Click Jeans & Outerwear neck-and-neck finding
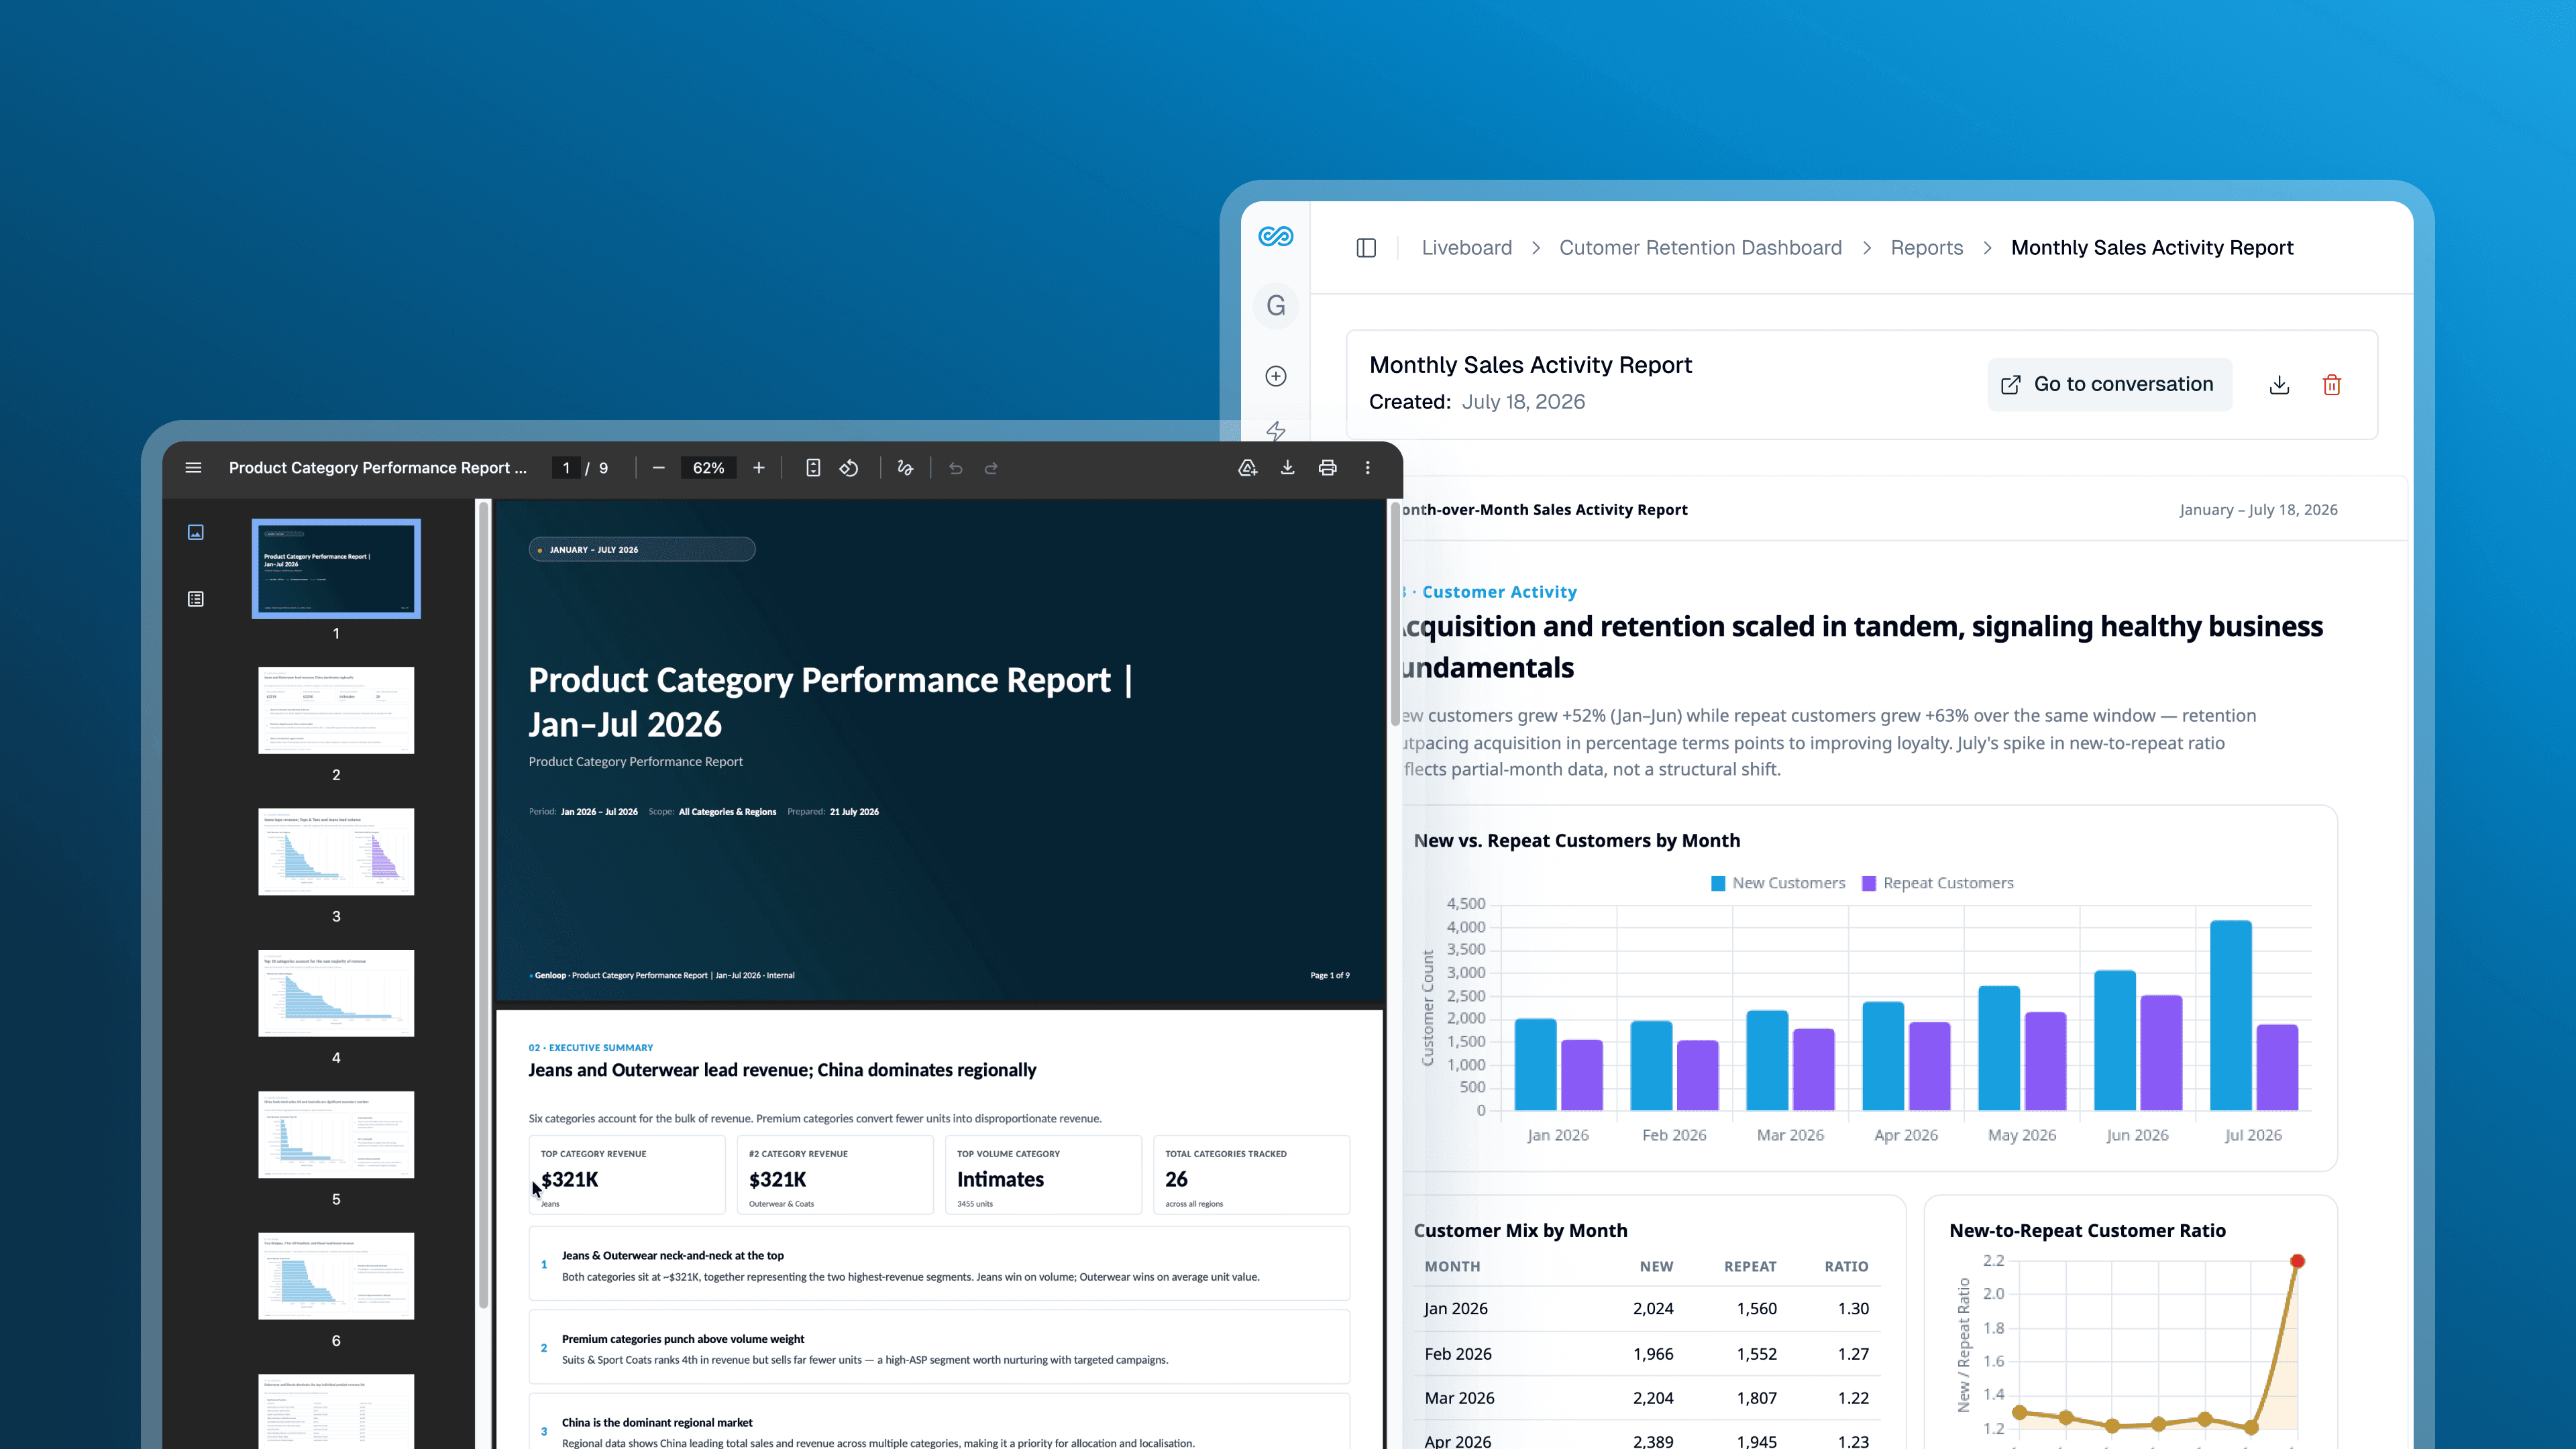 [x=939, y=1264]
